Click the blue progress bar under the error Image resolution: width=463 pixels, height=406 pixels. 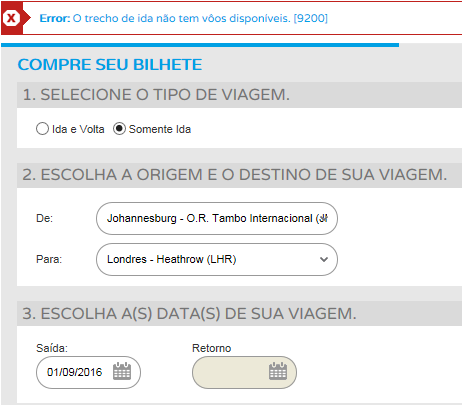click(200, 45)
